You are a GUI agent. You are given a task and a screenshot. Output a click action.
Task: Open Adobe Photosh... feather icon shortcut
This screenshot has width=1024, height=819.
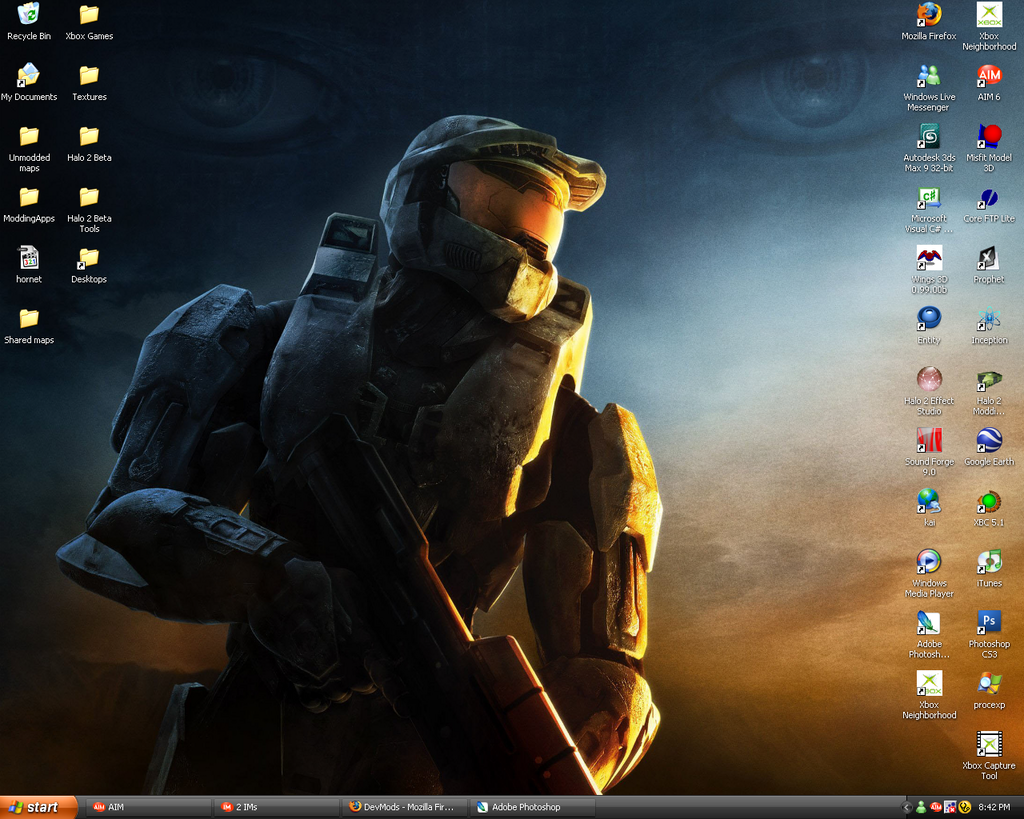[929, 634]
